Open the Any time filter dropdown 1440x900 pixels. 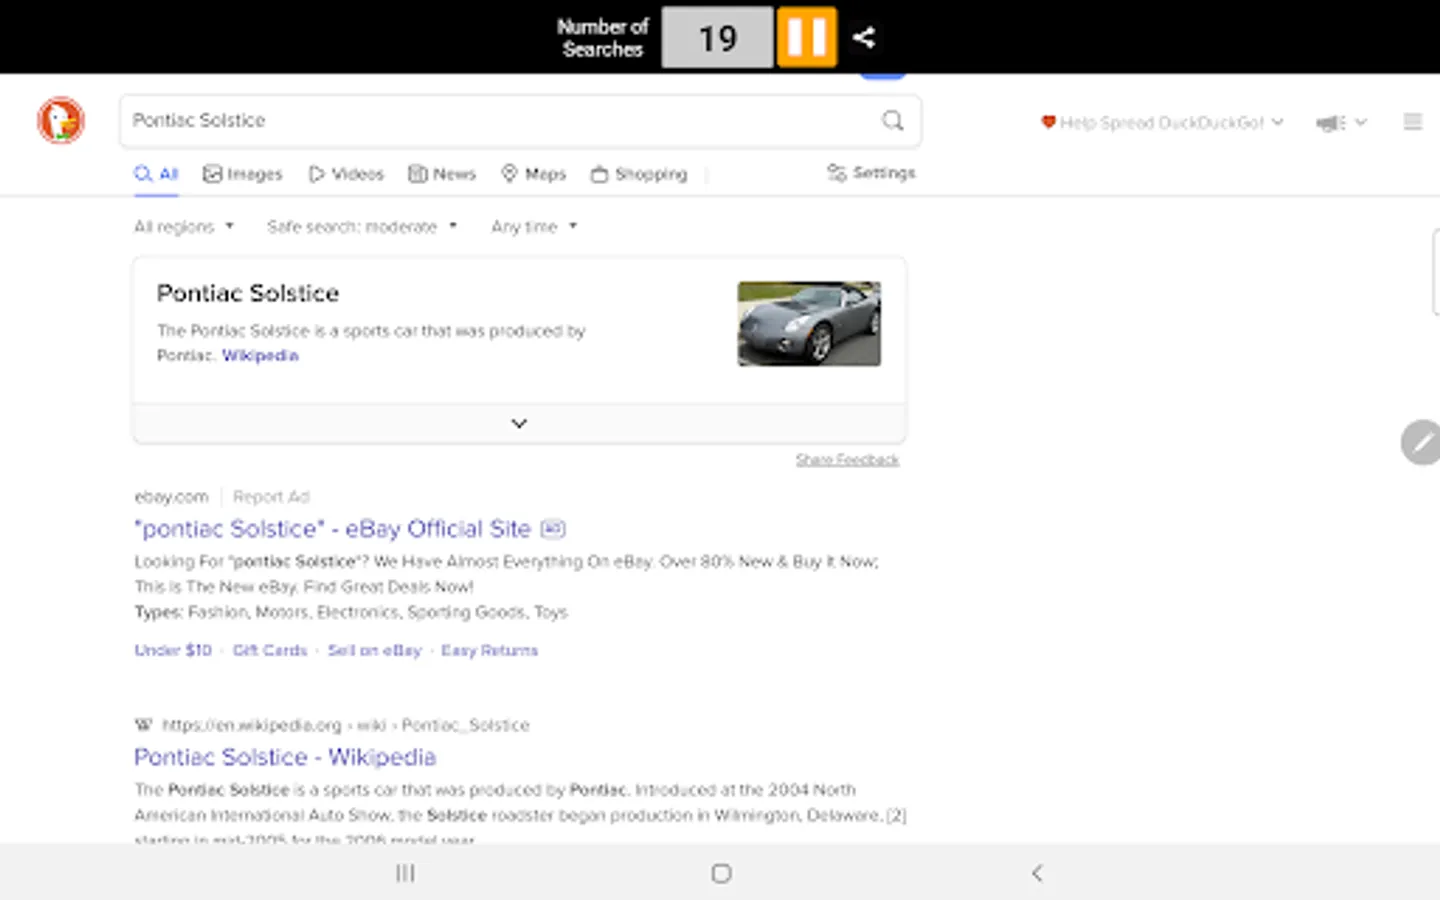click(x=534, y=227)
